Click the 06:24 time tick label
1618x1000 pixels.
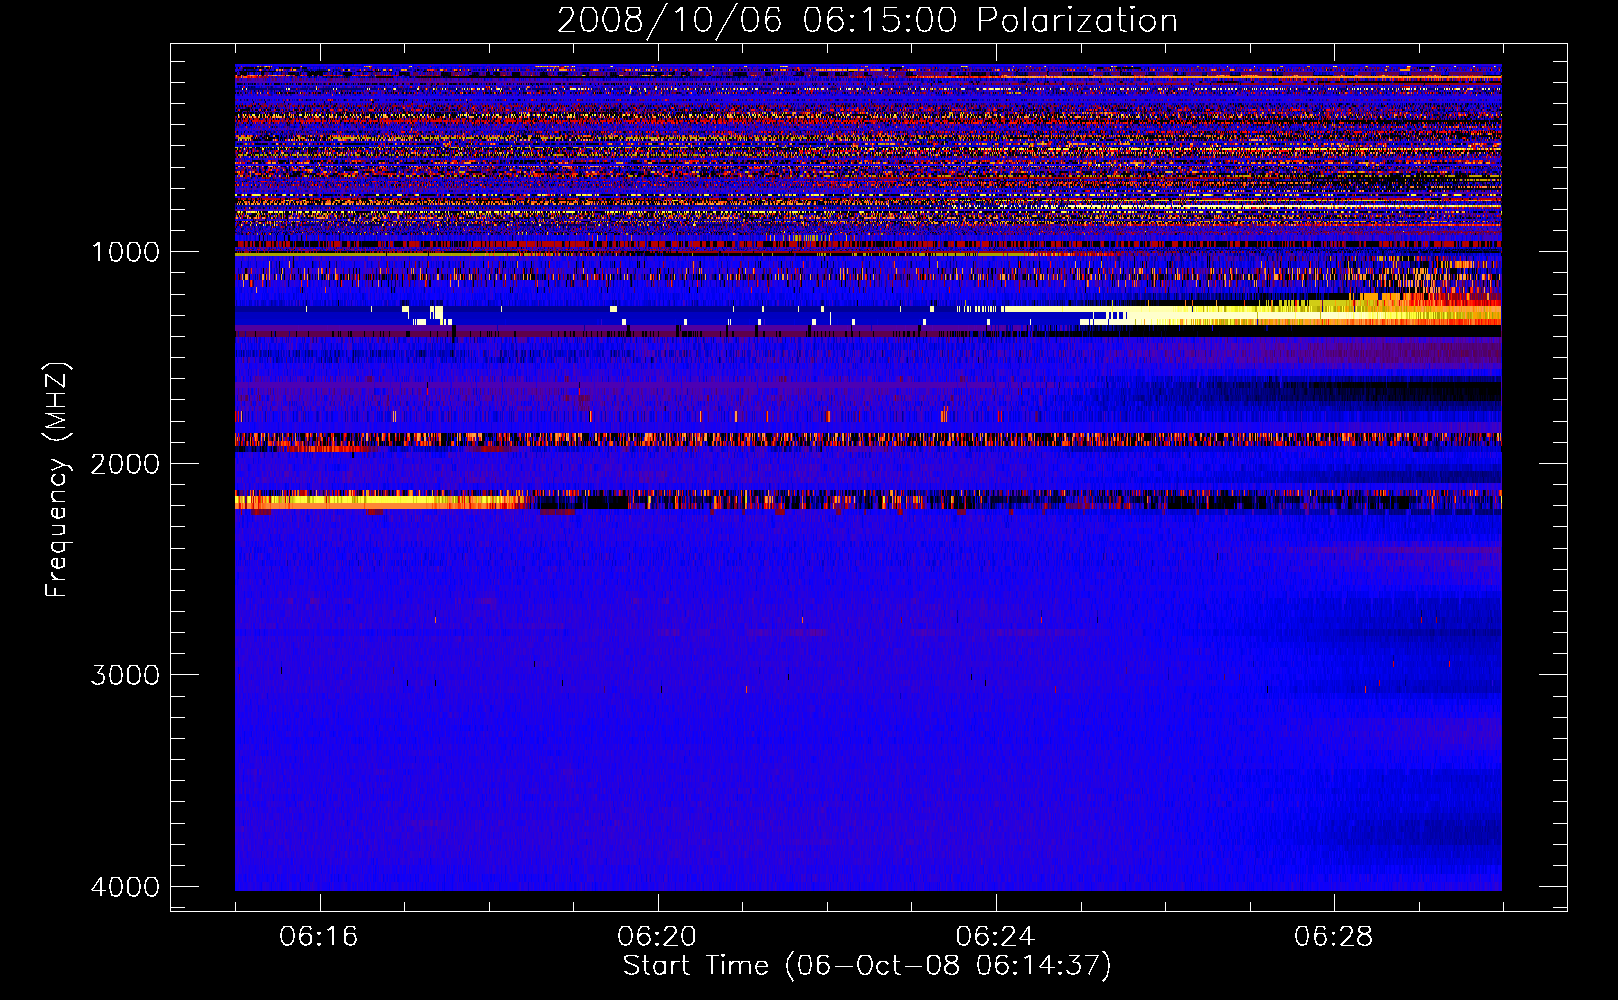pyautogui.click(x=995, y=937)
